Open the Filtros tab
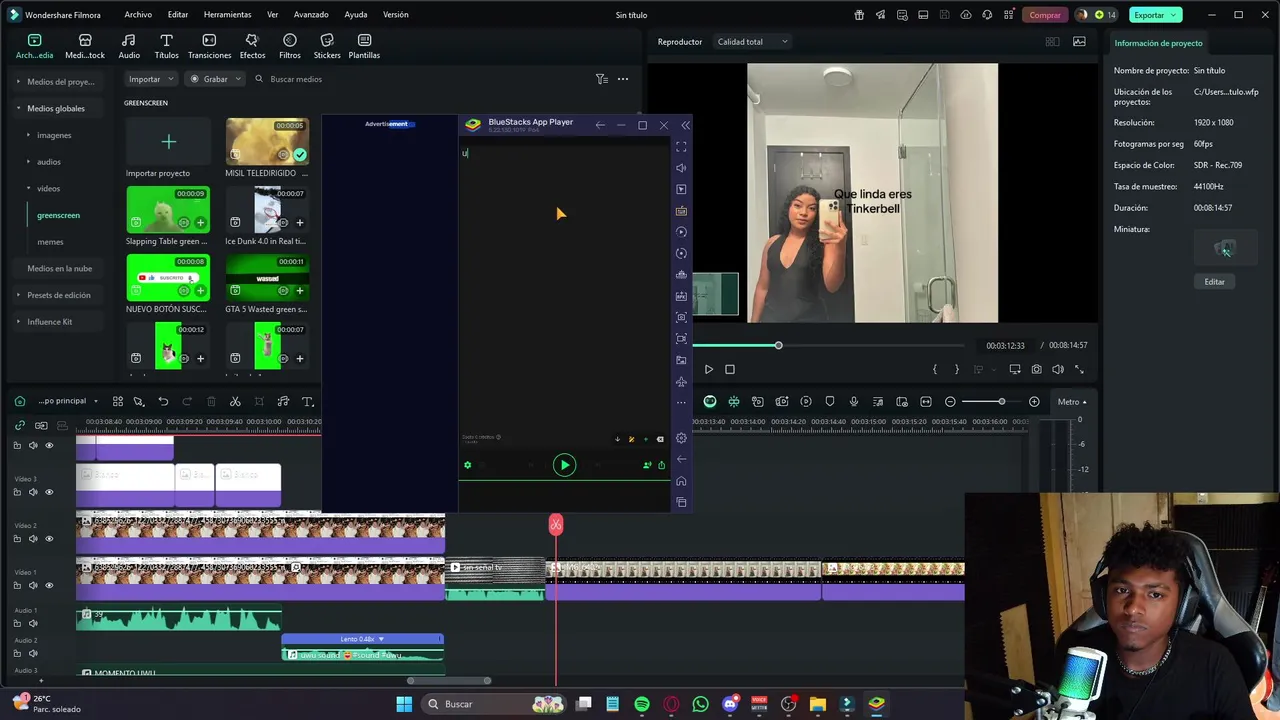The width and height of the screenshot is (1280, 720). click(x=290, y=46)
